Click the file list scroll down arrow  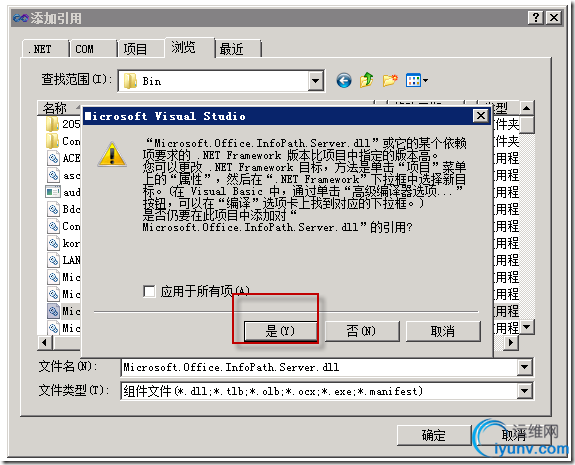[527, 326]
